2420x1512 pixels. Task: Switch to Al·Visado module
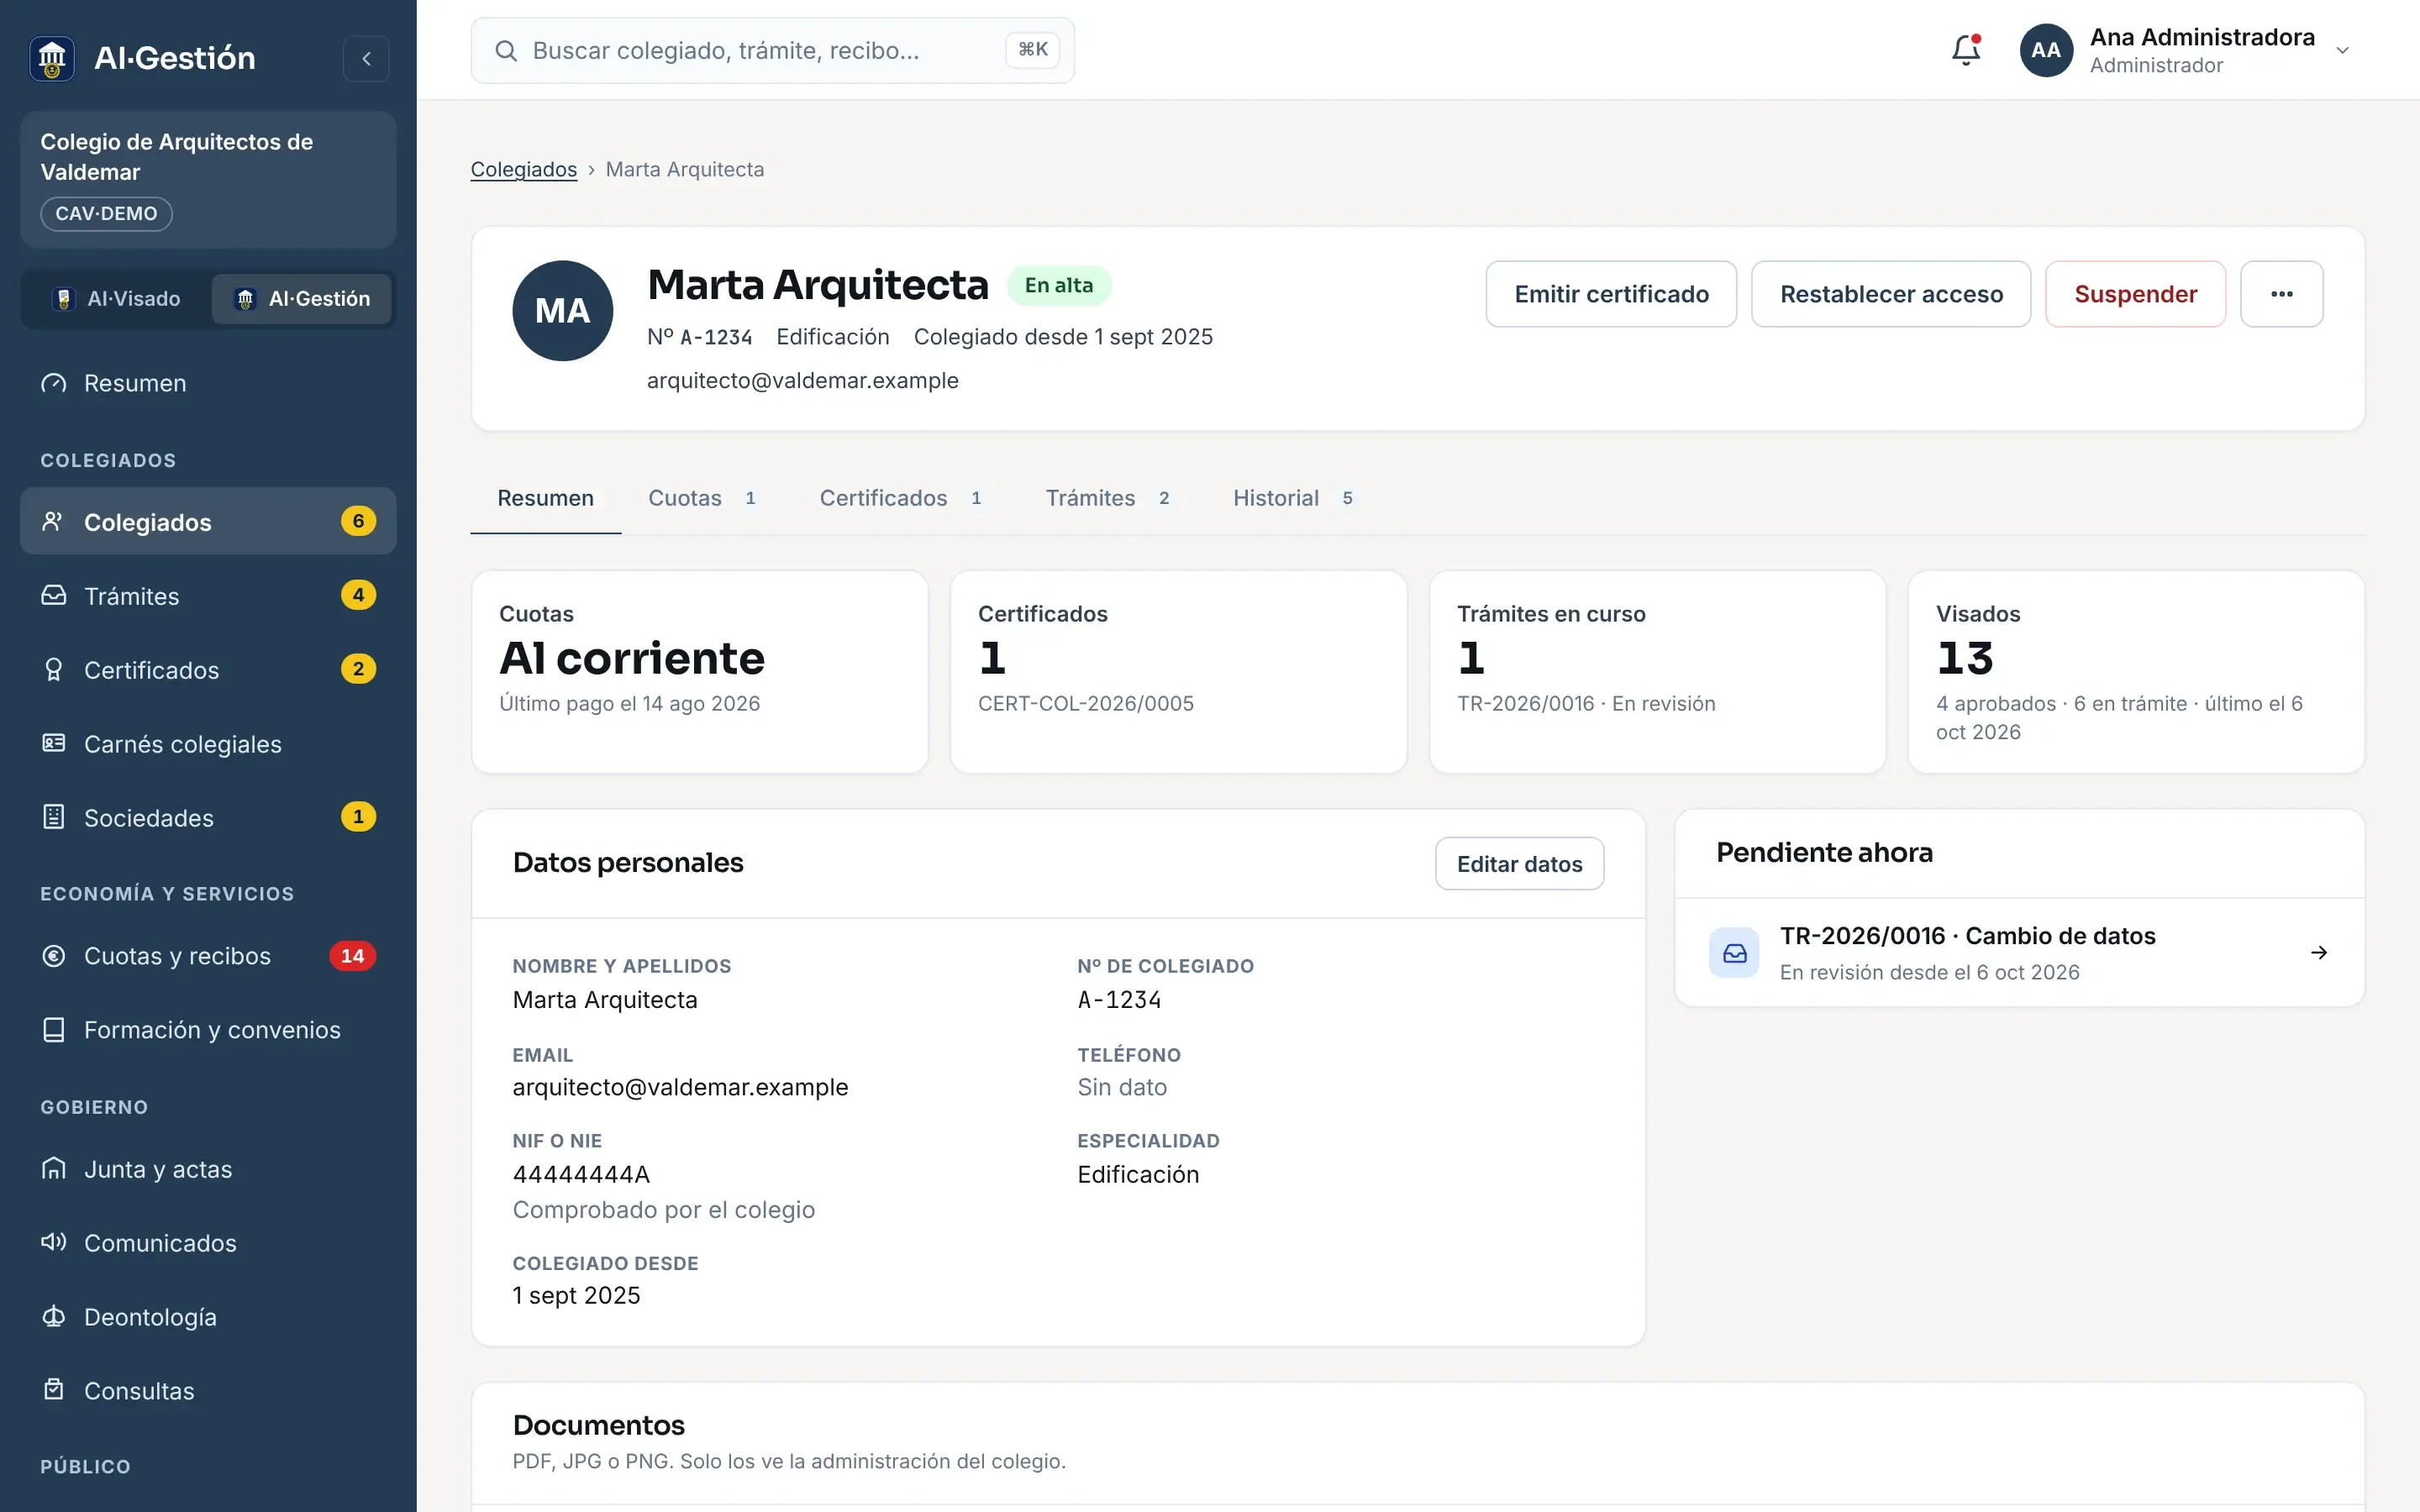point(117,299)
